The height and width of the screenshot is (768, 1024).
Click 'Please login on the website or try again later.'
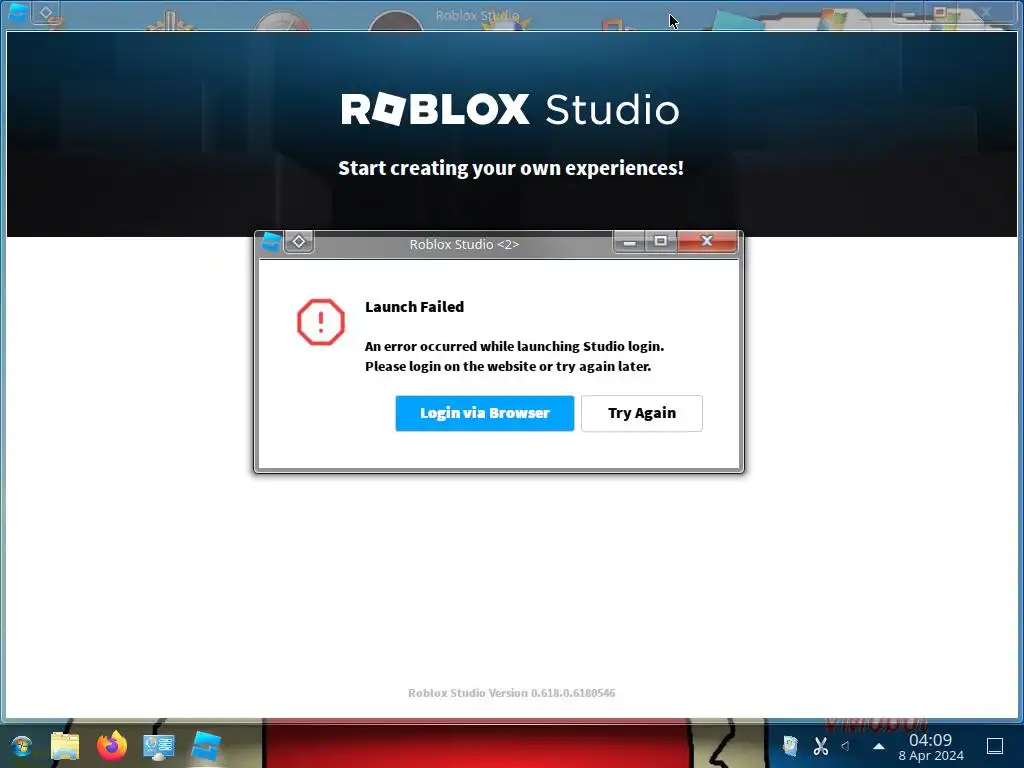(508, 366)
